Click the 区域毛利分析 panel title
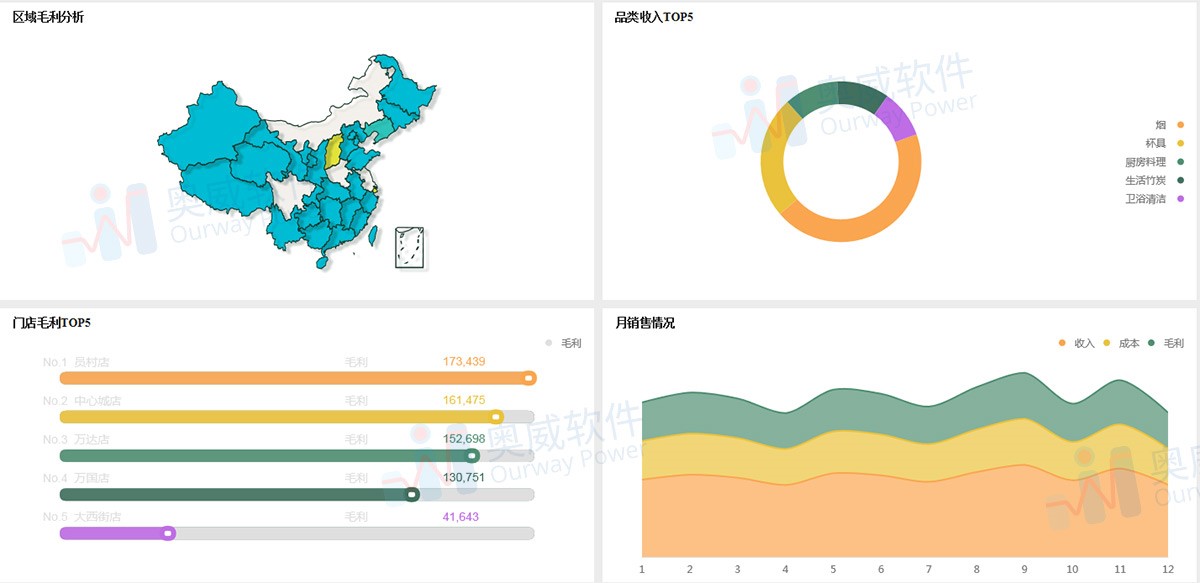This screenshot has width=1200, height=583. click(48, 17)
